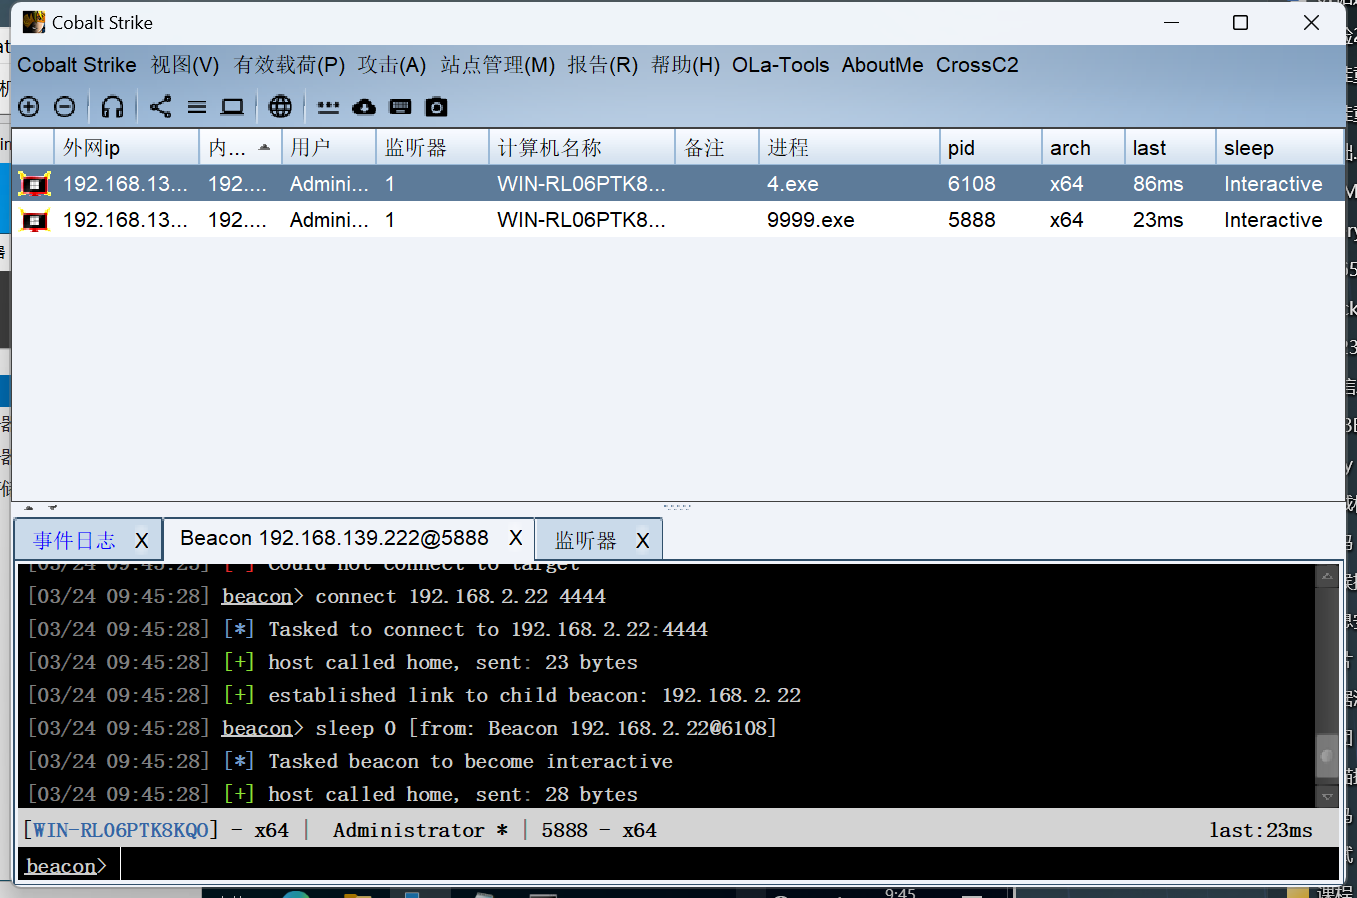Switch to pivot graph view icon

point(161,107)
